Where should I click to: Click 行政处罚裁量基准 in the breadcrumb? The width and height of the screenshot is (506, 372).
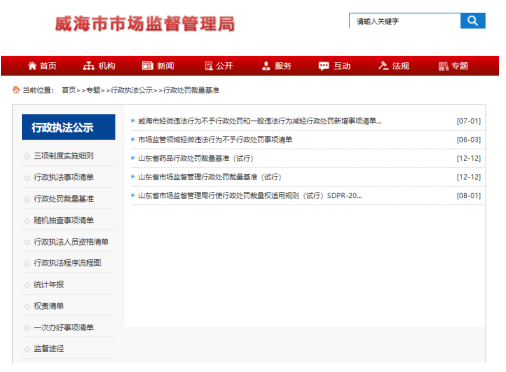191,90
